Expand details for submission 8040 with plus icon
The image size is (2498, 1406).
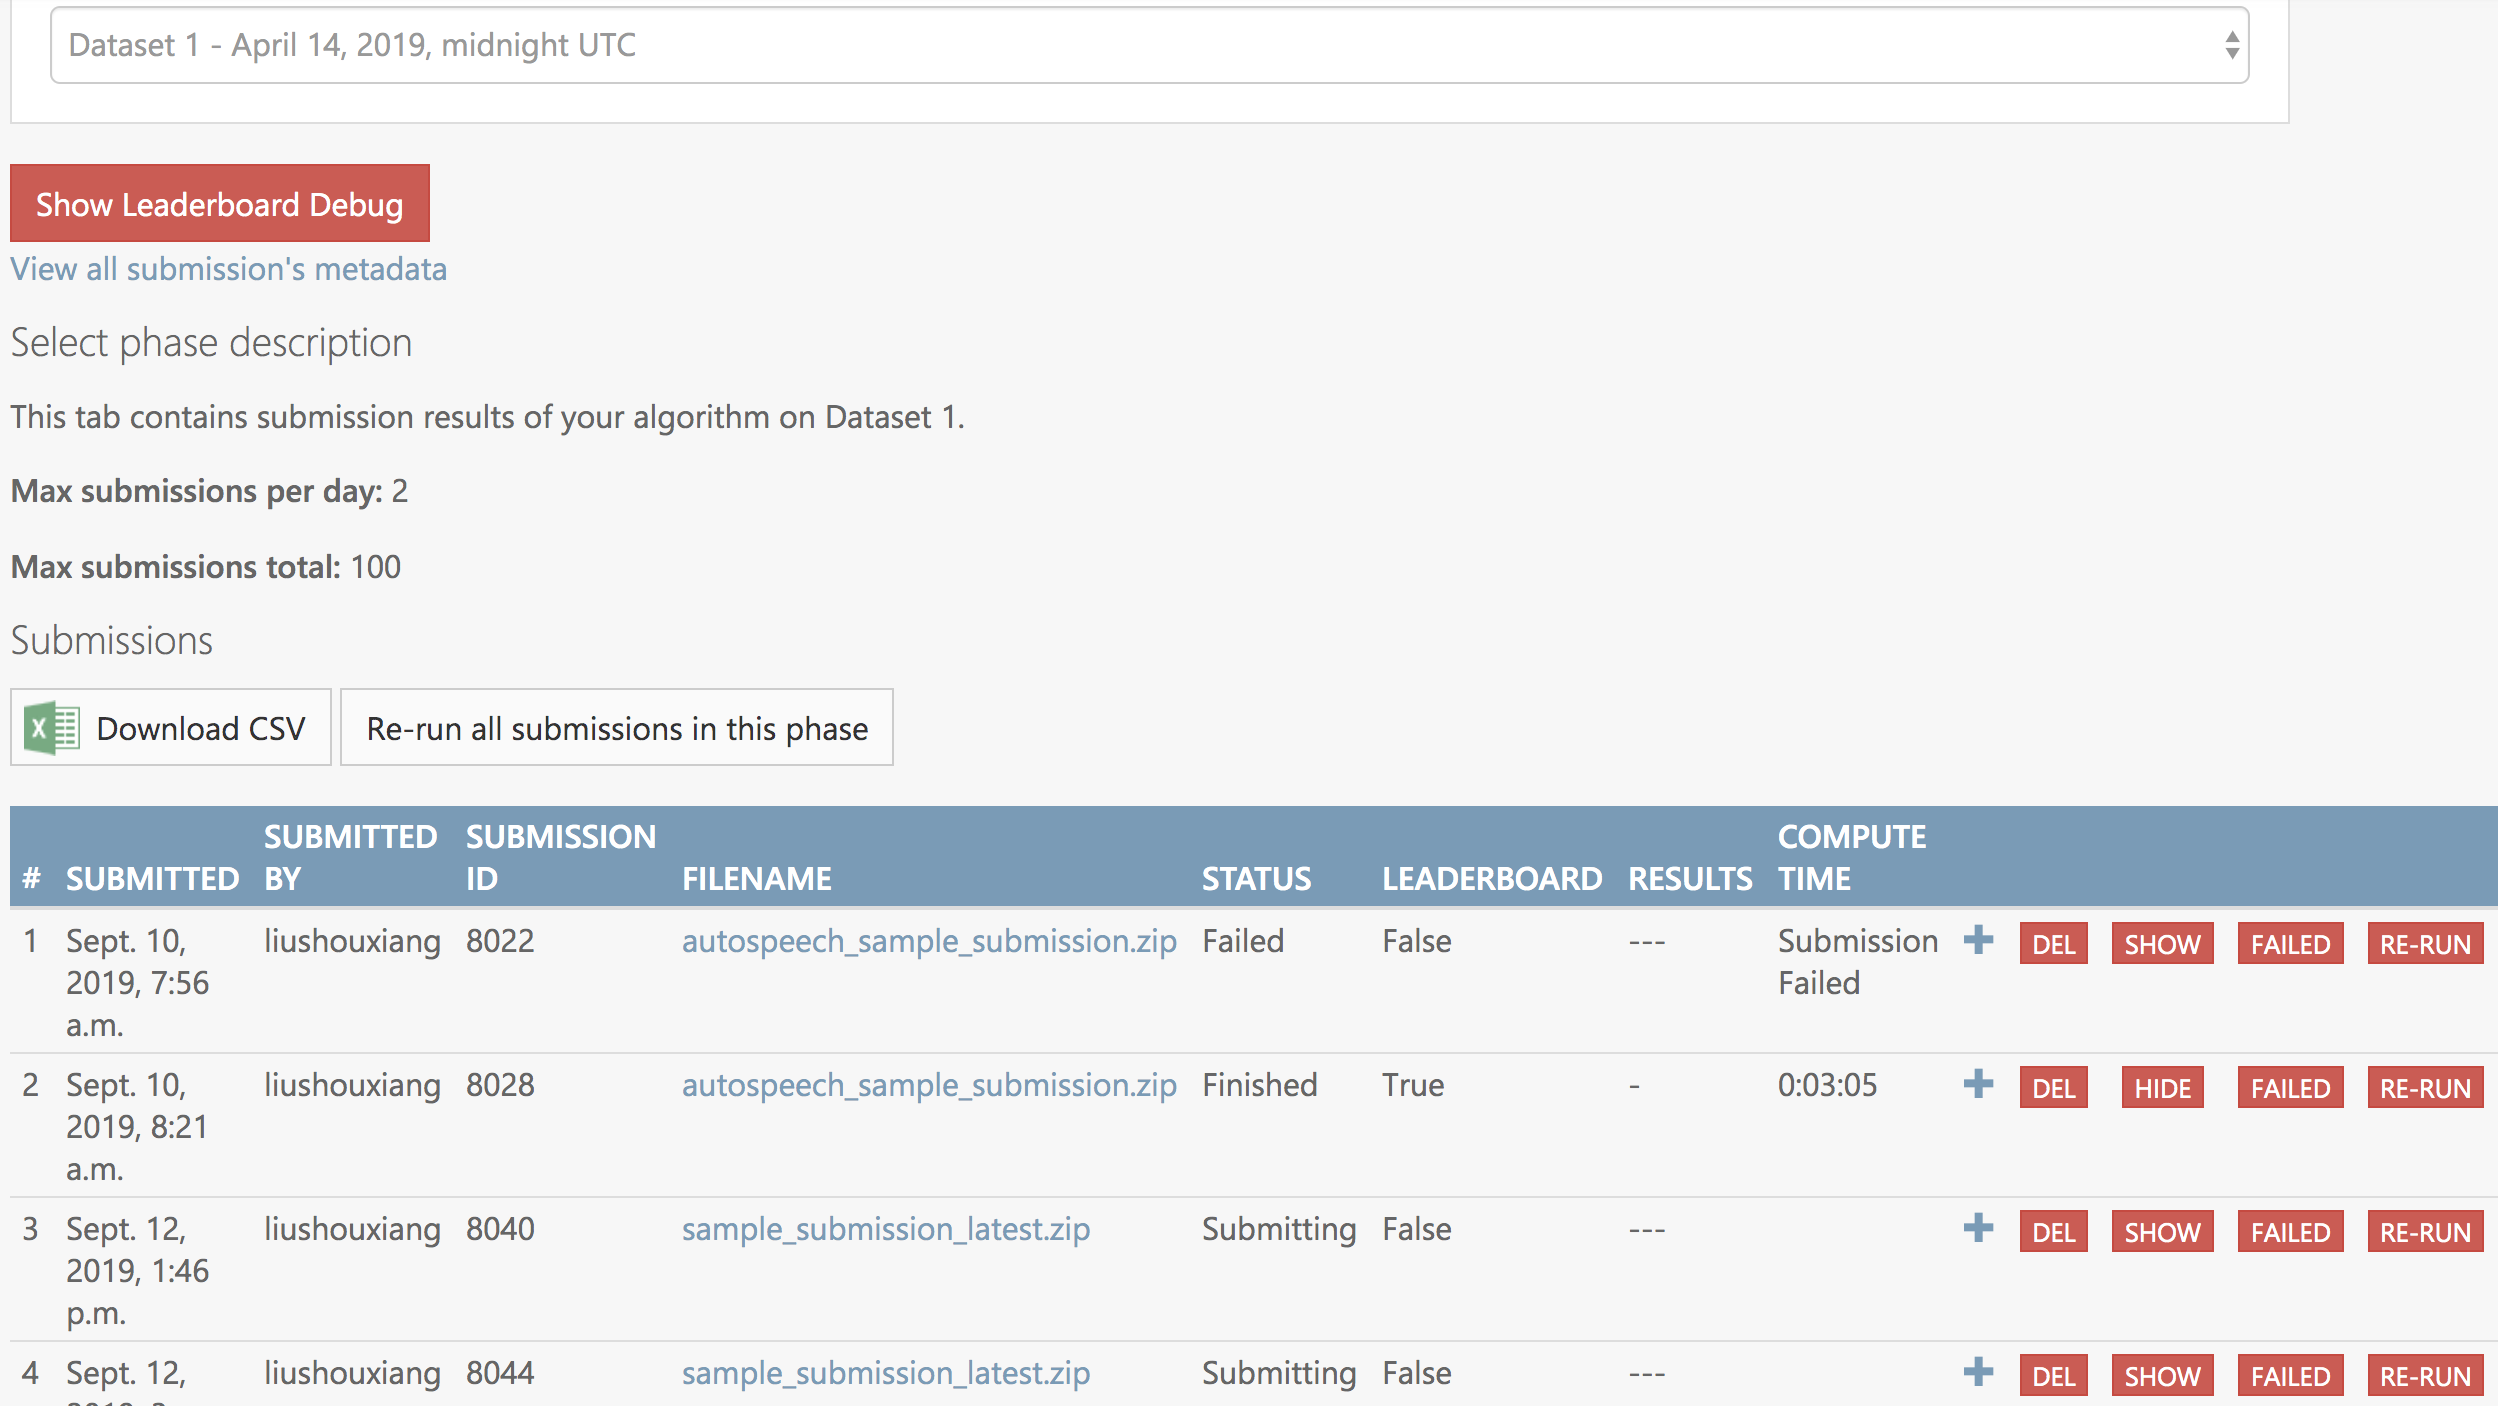pyautogui.click(x=1979, y=1228)
